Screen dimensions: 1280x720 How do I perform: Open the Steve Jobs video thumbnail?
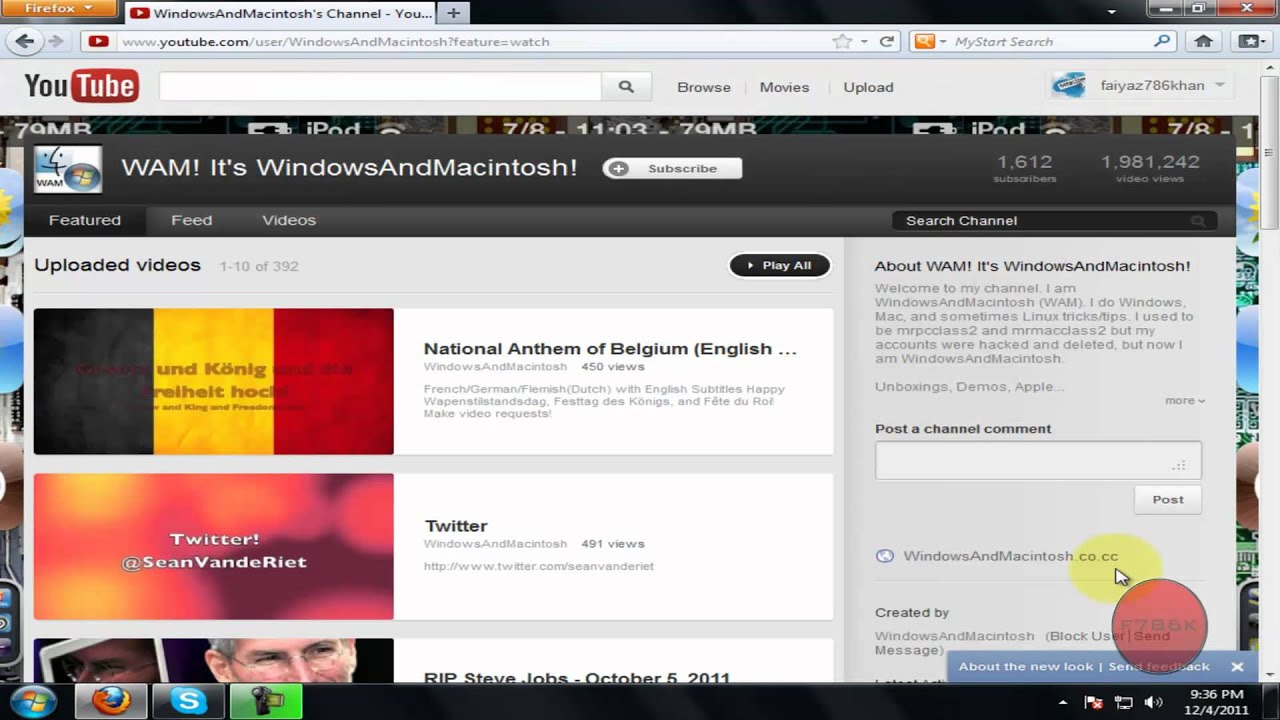click(x=214, y=661)
